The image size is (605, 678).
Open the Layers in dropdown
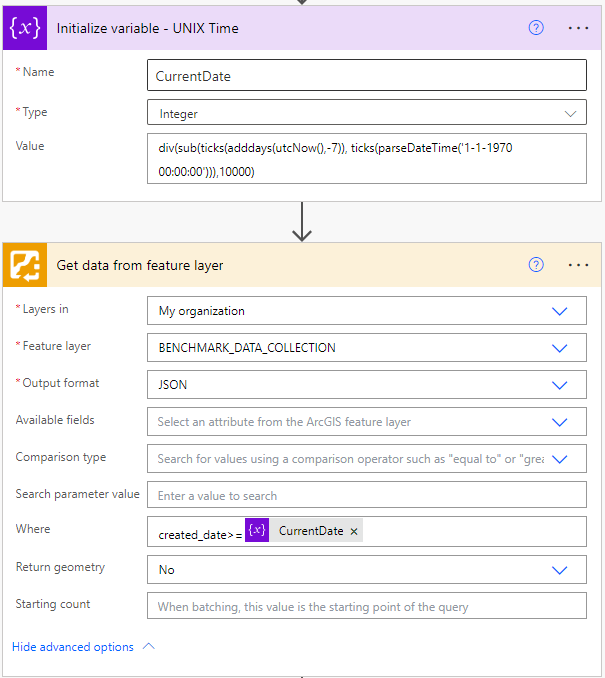click(560, 311)
